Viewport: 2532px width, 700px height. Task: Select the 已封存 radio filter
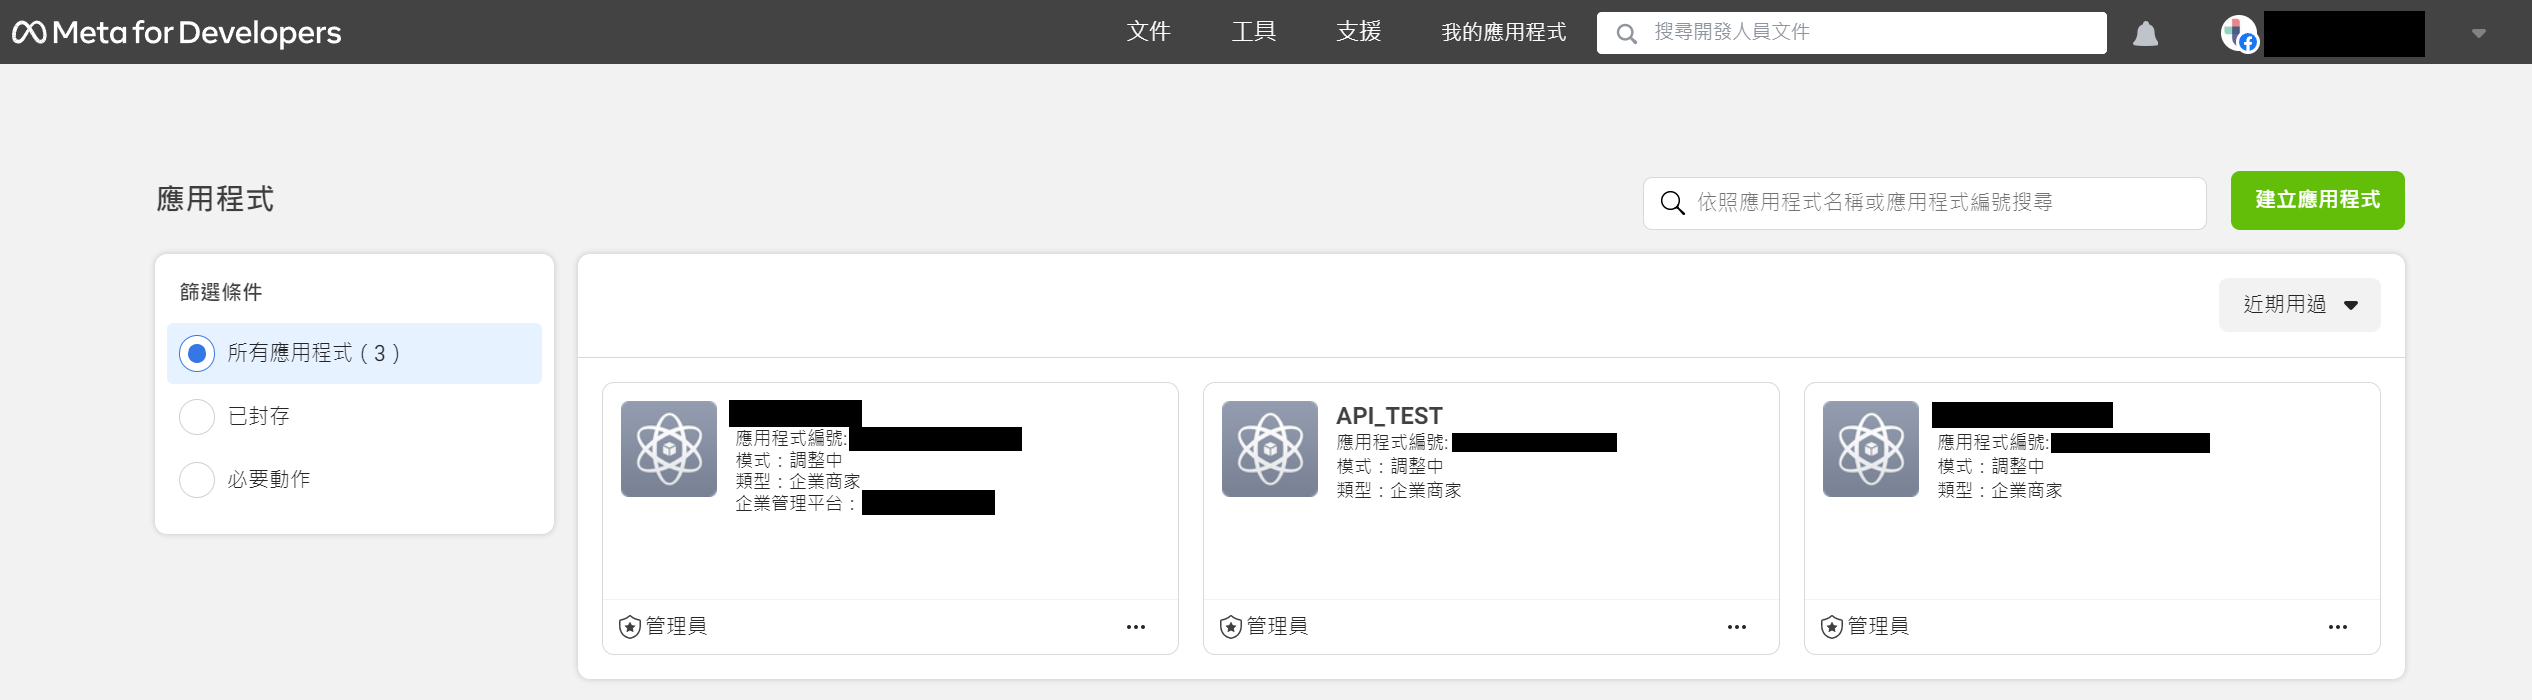click(197, 417)
